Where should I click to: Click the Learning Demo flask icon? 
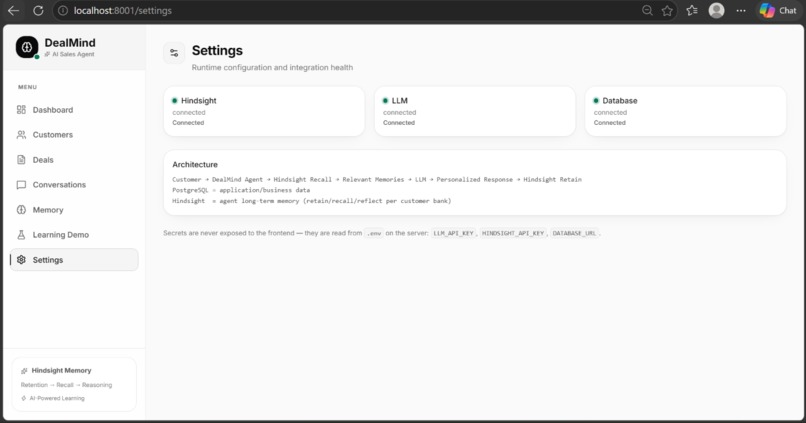(x=21, y=235)
